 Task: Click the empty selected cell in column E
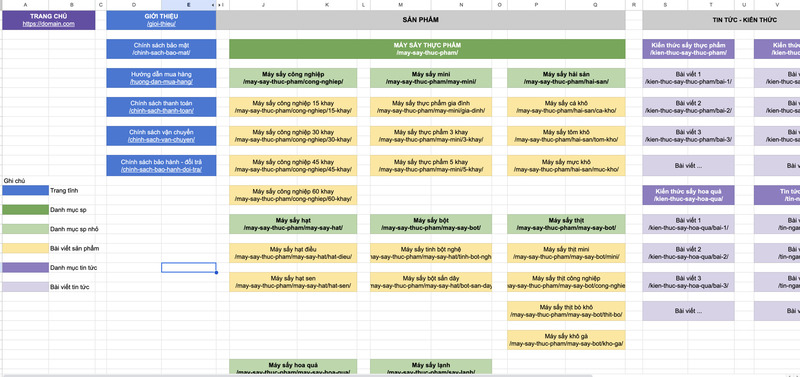pos(189,268)
